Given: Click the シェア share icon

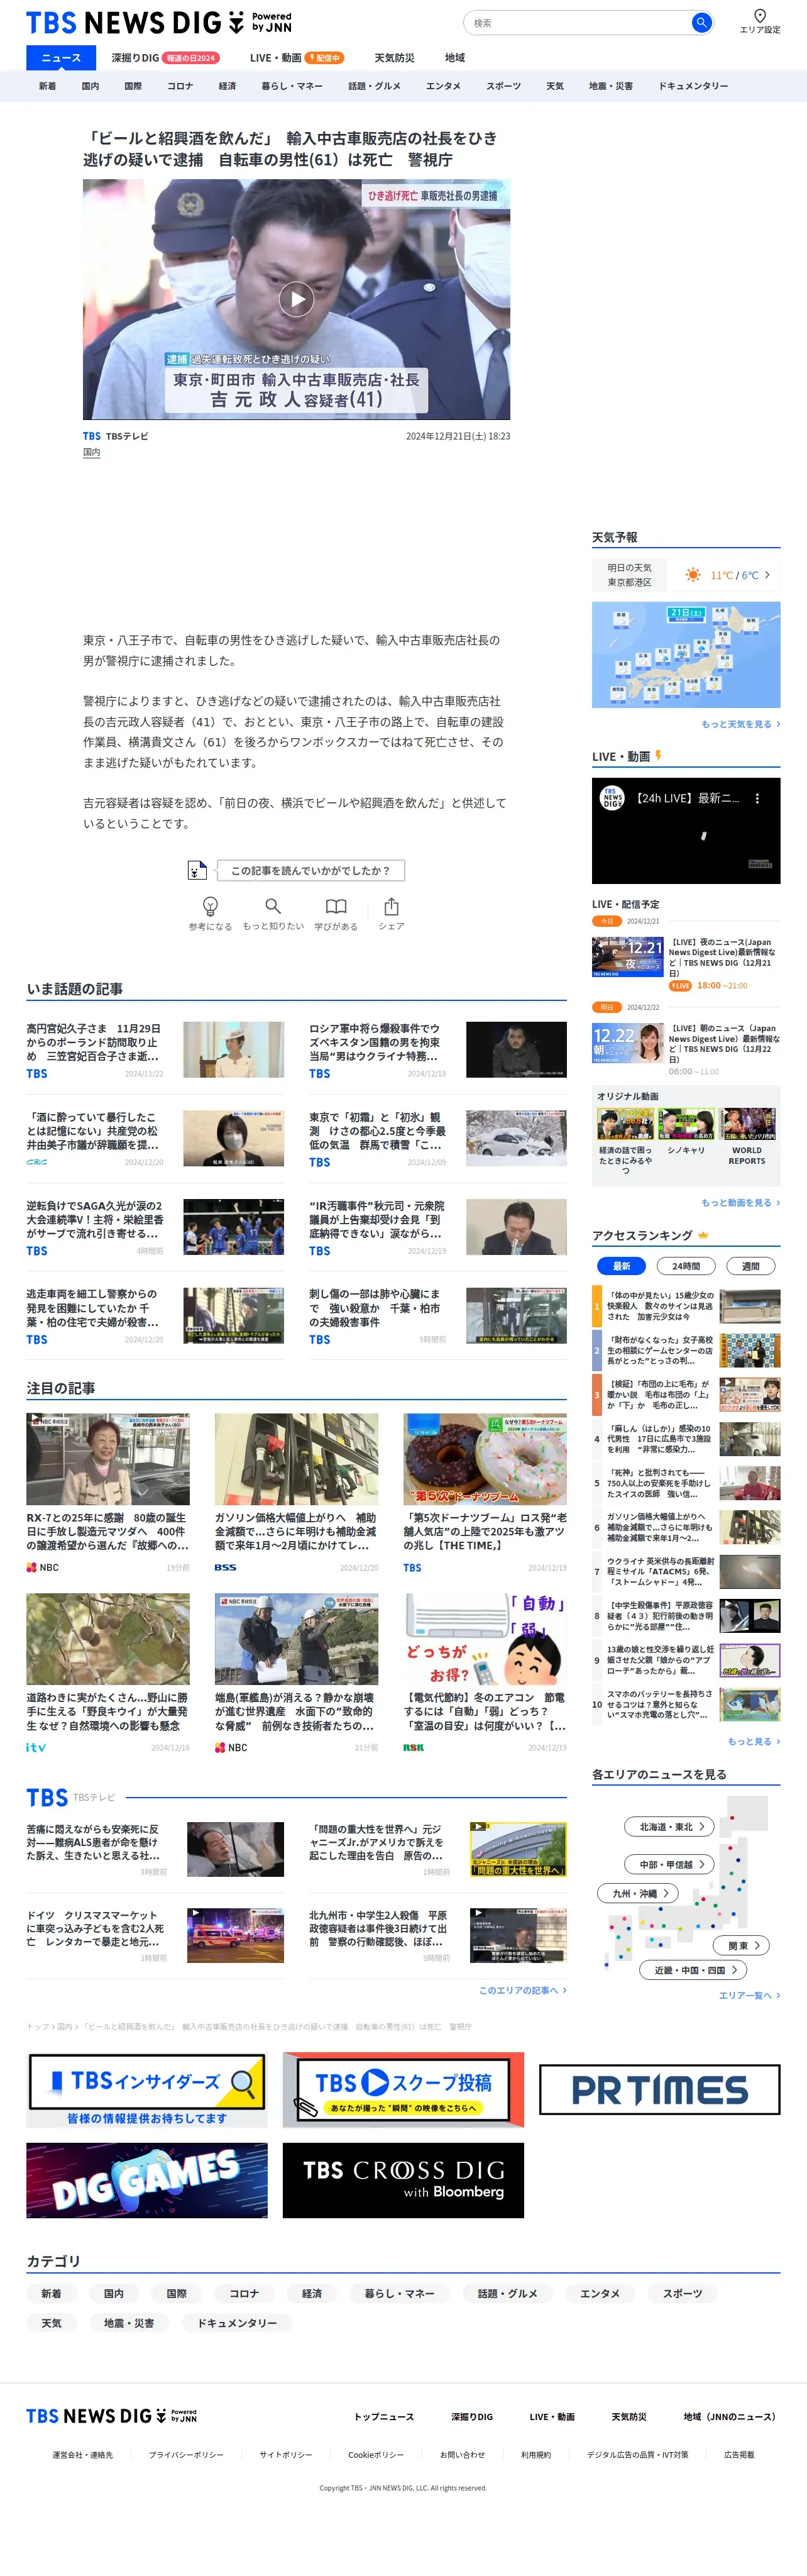Looking at the screenshot, I should pos(391,906).
